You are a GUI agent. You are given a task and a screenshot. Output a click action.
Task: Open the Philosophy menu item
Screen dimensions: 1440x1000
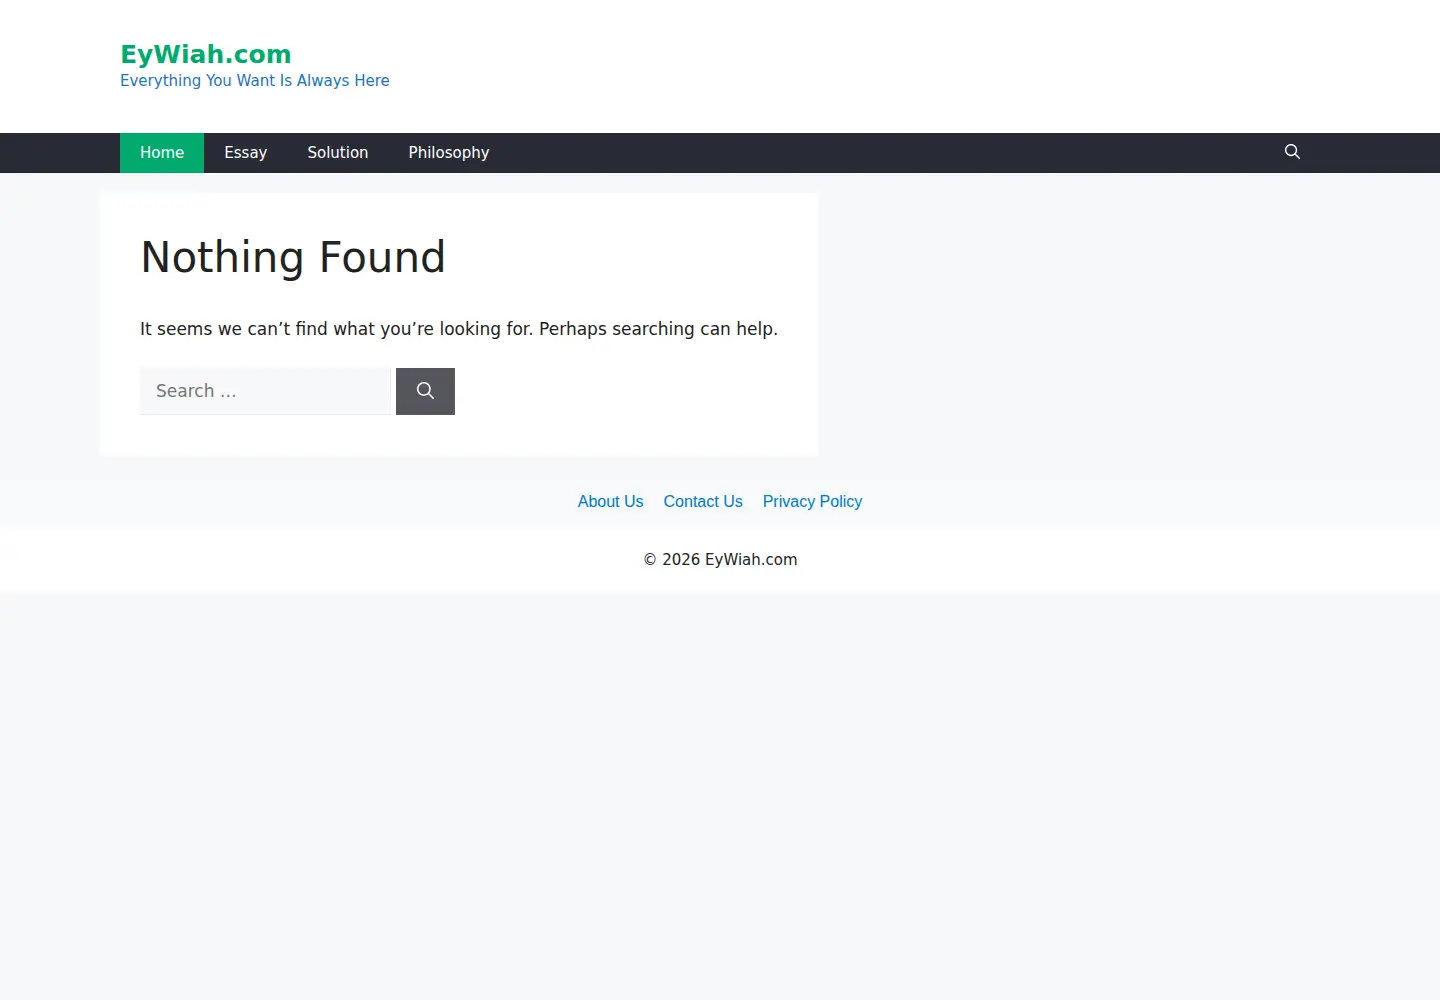tap(449, 153)
